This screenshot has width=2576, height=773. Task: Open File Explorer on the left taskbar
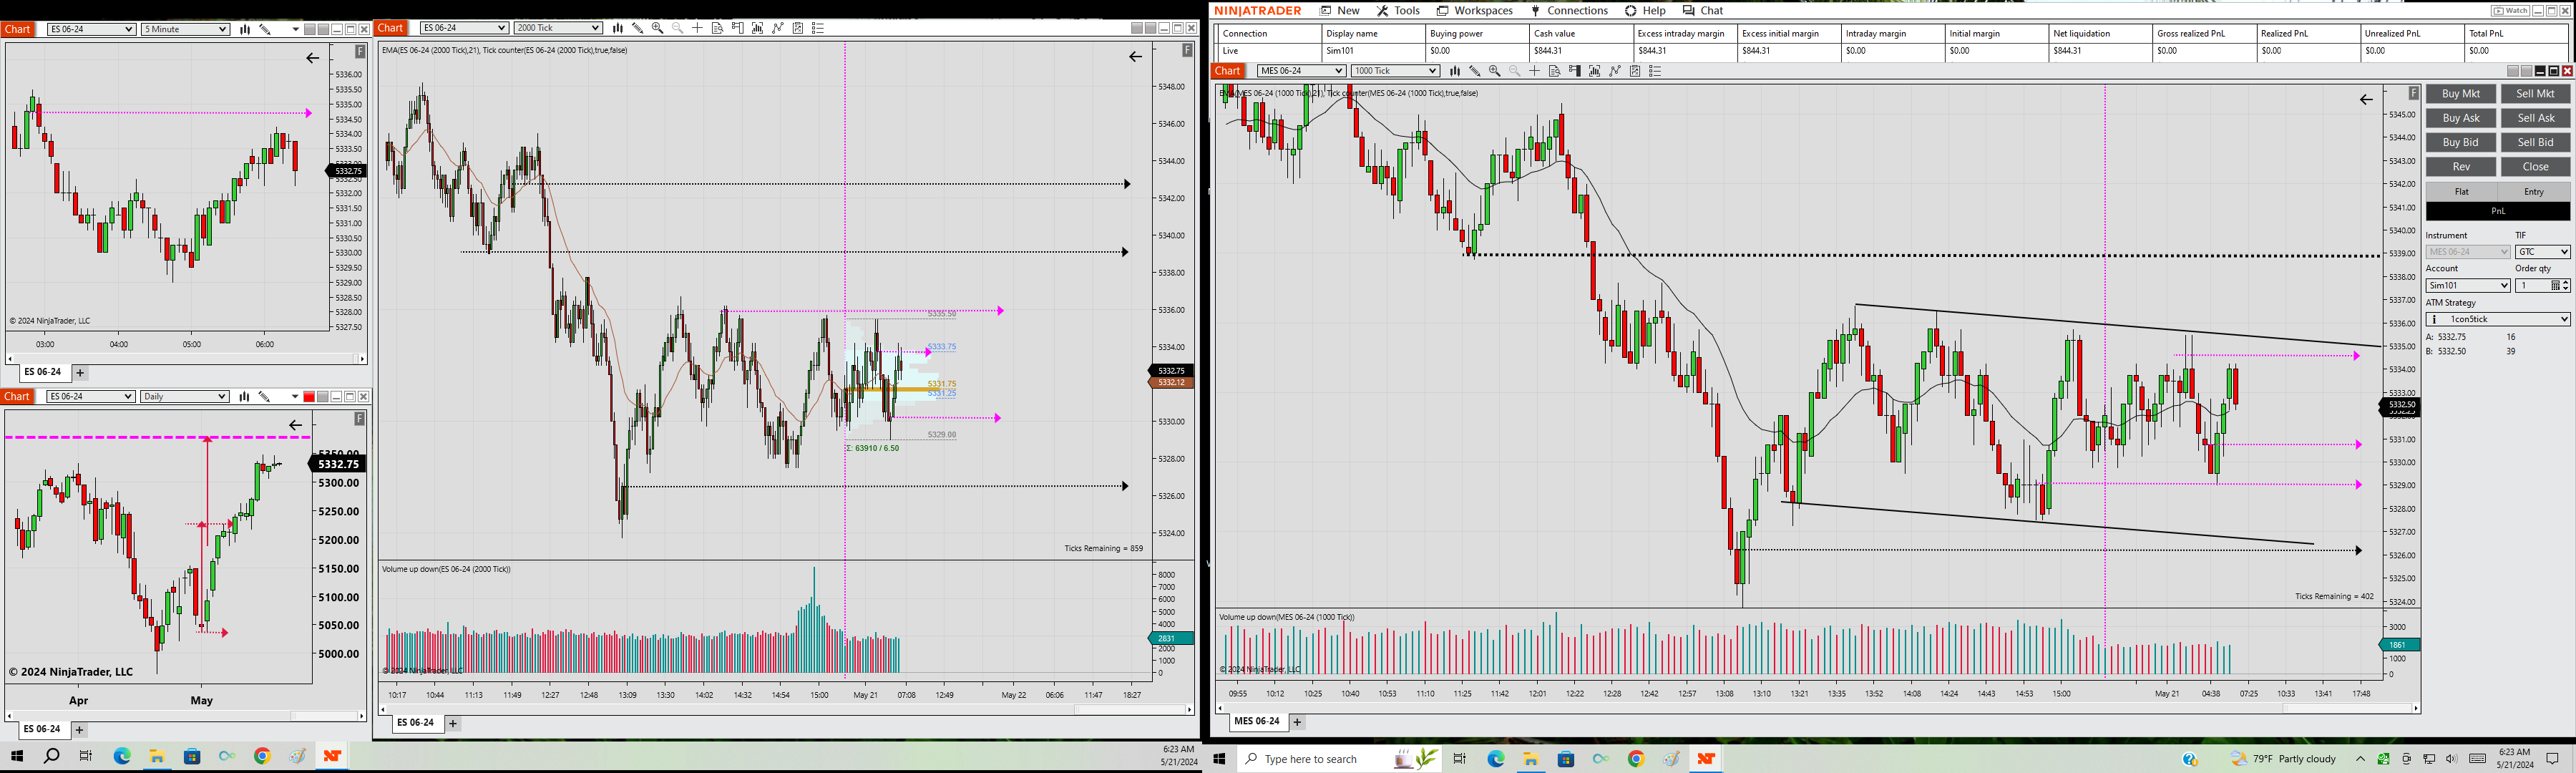[x=157, y=756]
